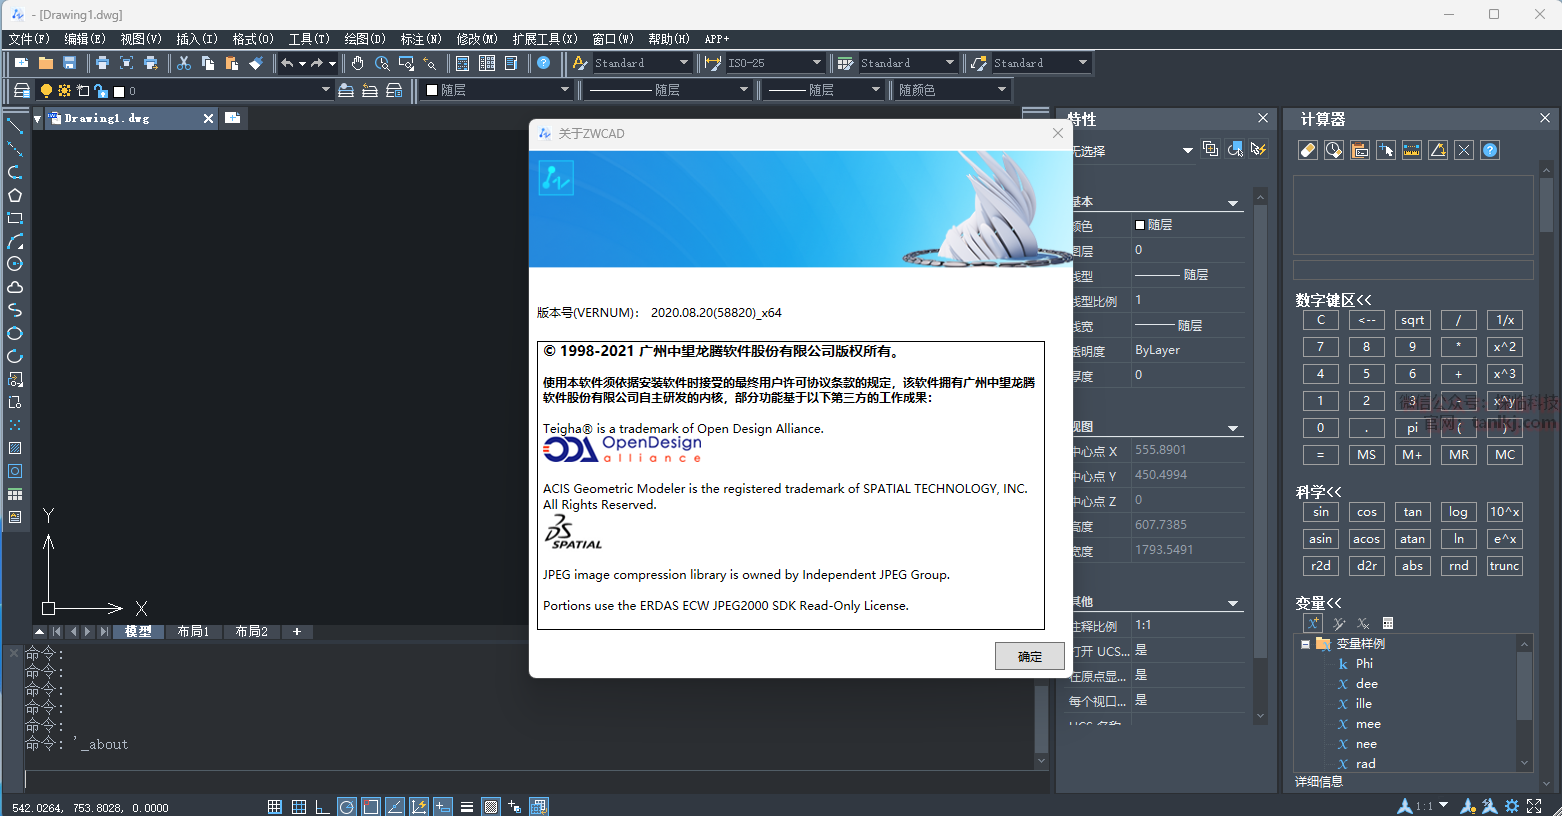Click the calculator Help question-mark icon
Screen dimensions: 1562x816
pyautogui.click(x=1490, y=150)
